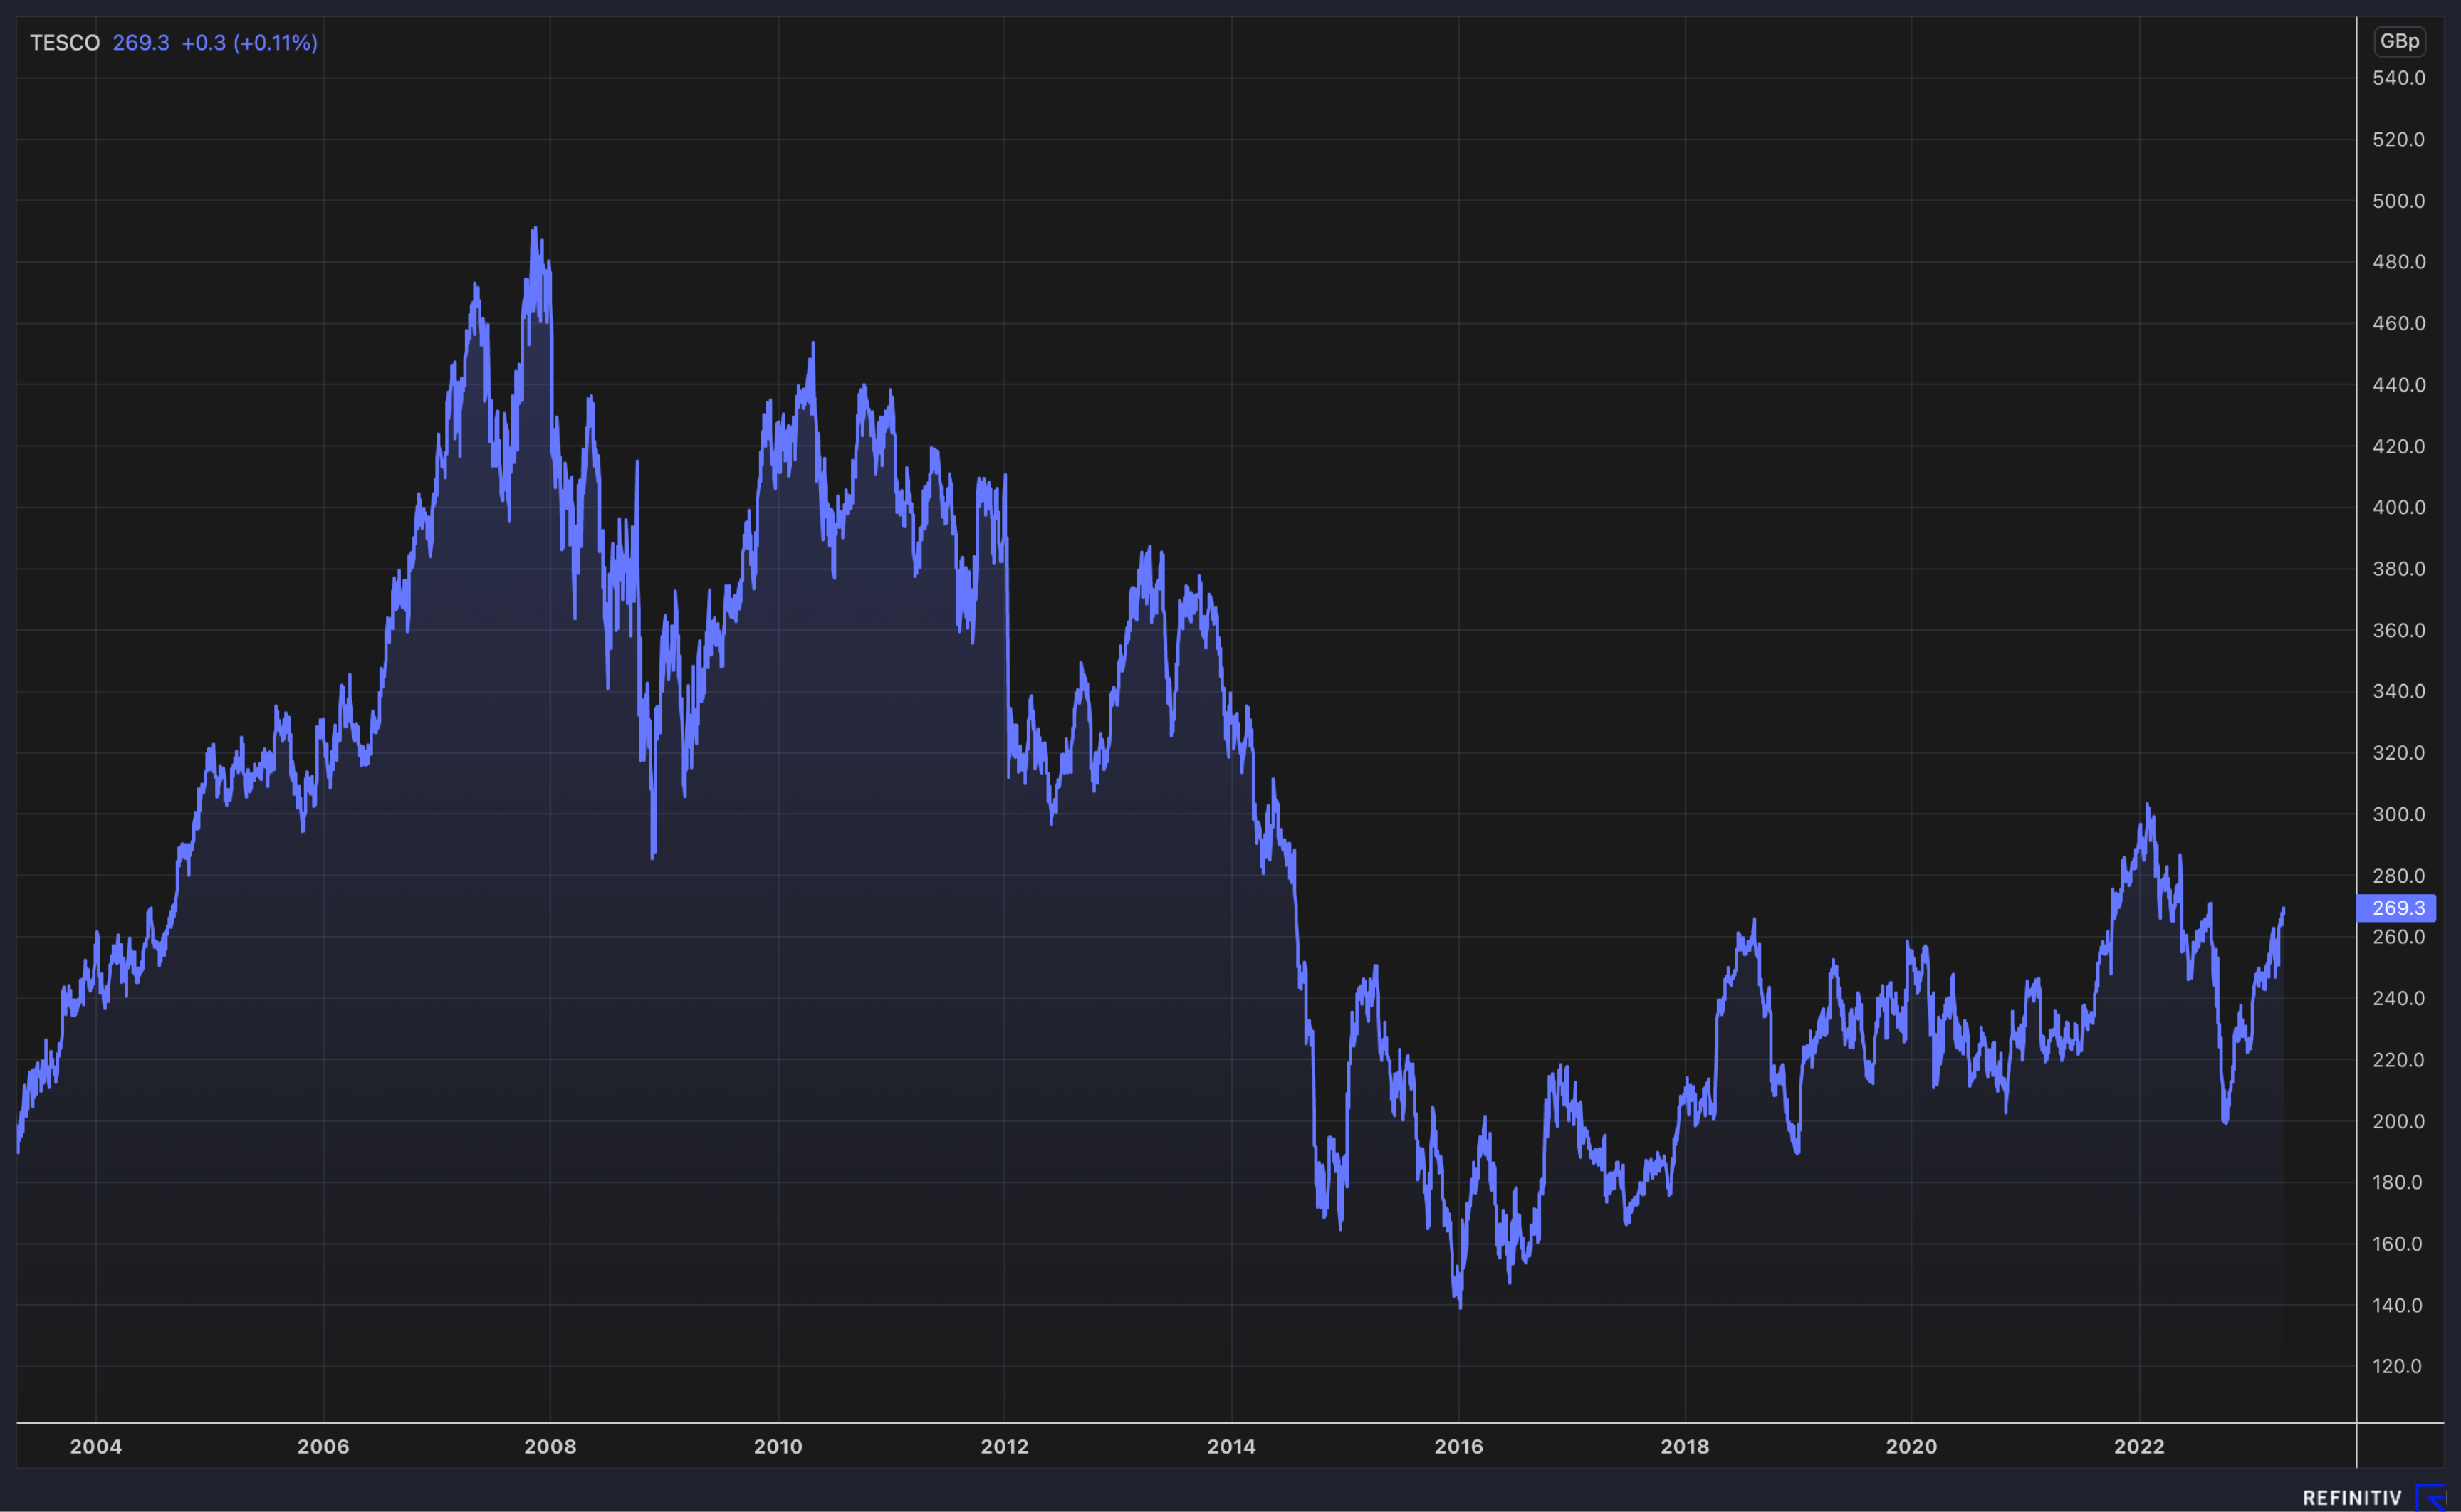The height and width of the screenshot is (1512, 2461).
Task: Select the 269.3 price in header
Action: pyautogui.click(x=141, y=43)
